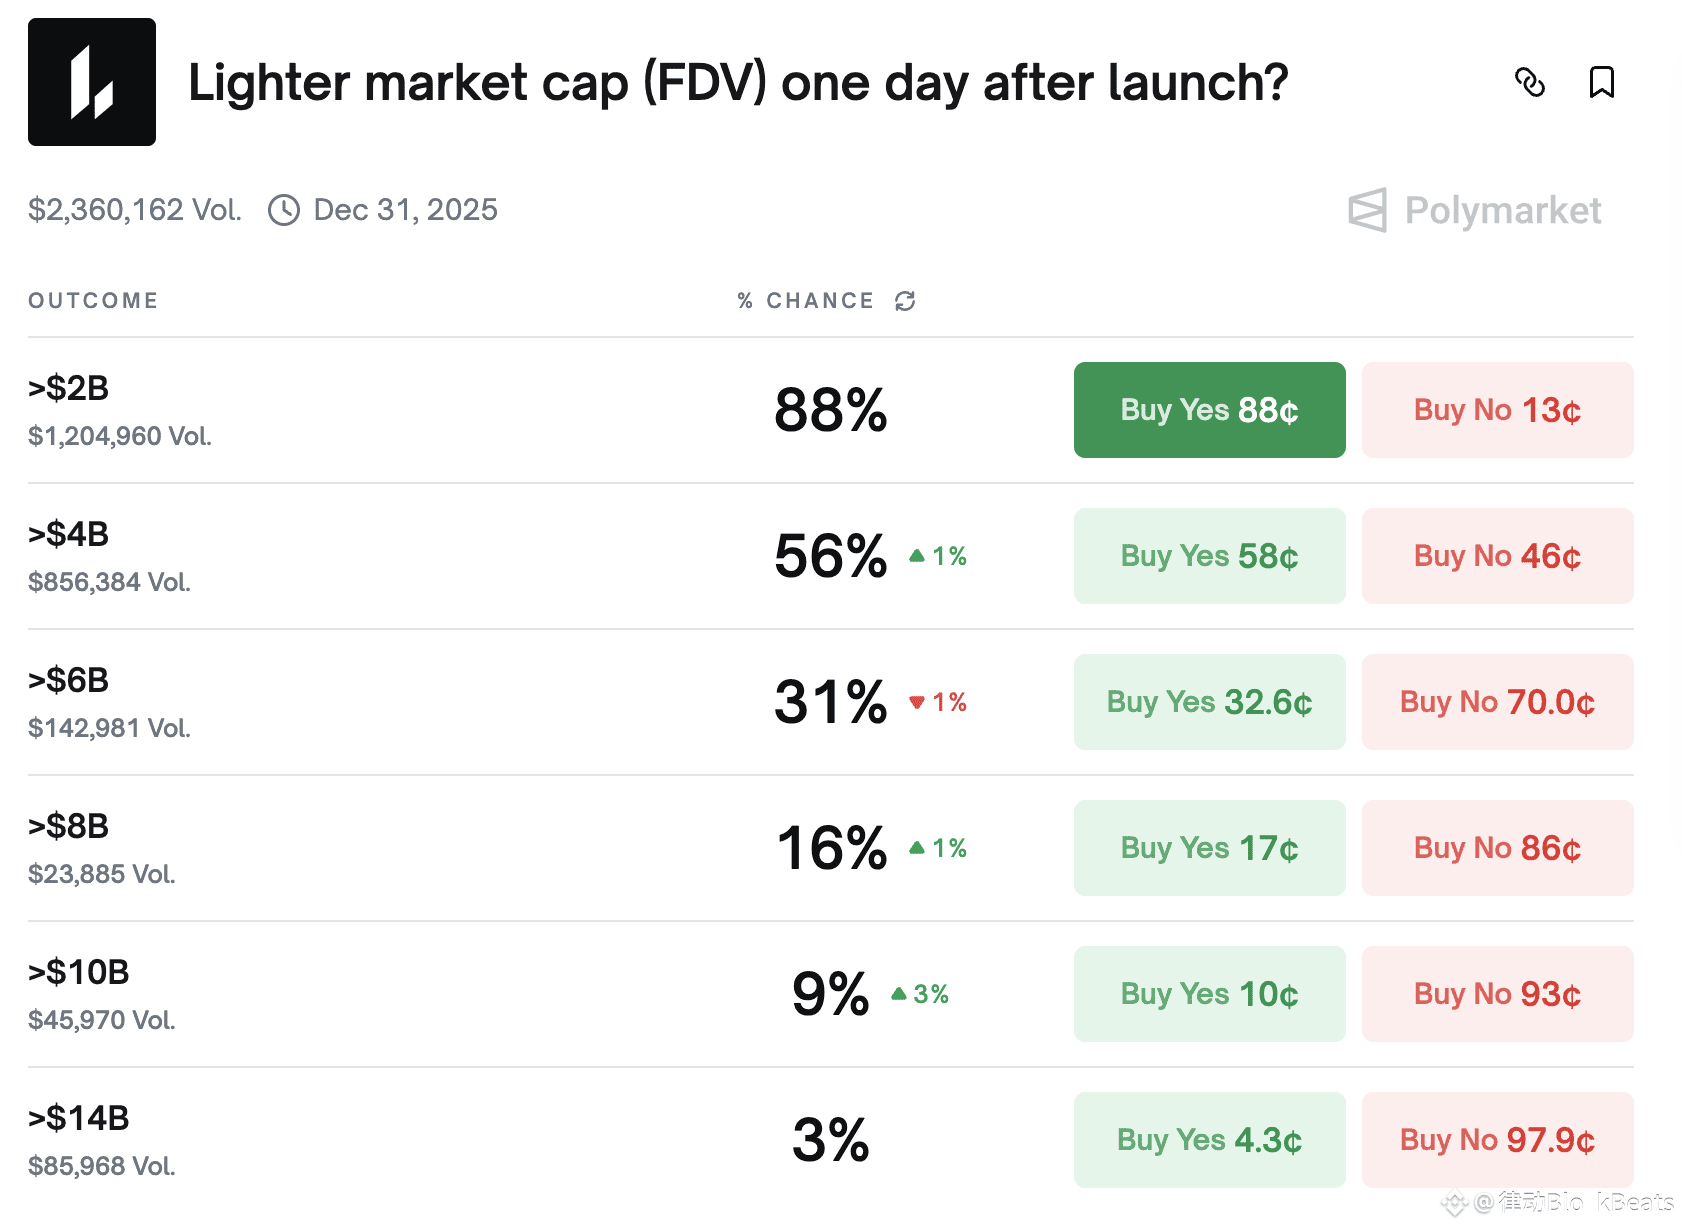This screenshot has width=1682, height=1228.
Task: Buy No at 93¢ for >$10B
Action: click(1497, 994)
